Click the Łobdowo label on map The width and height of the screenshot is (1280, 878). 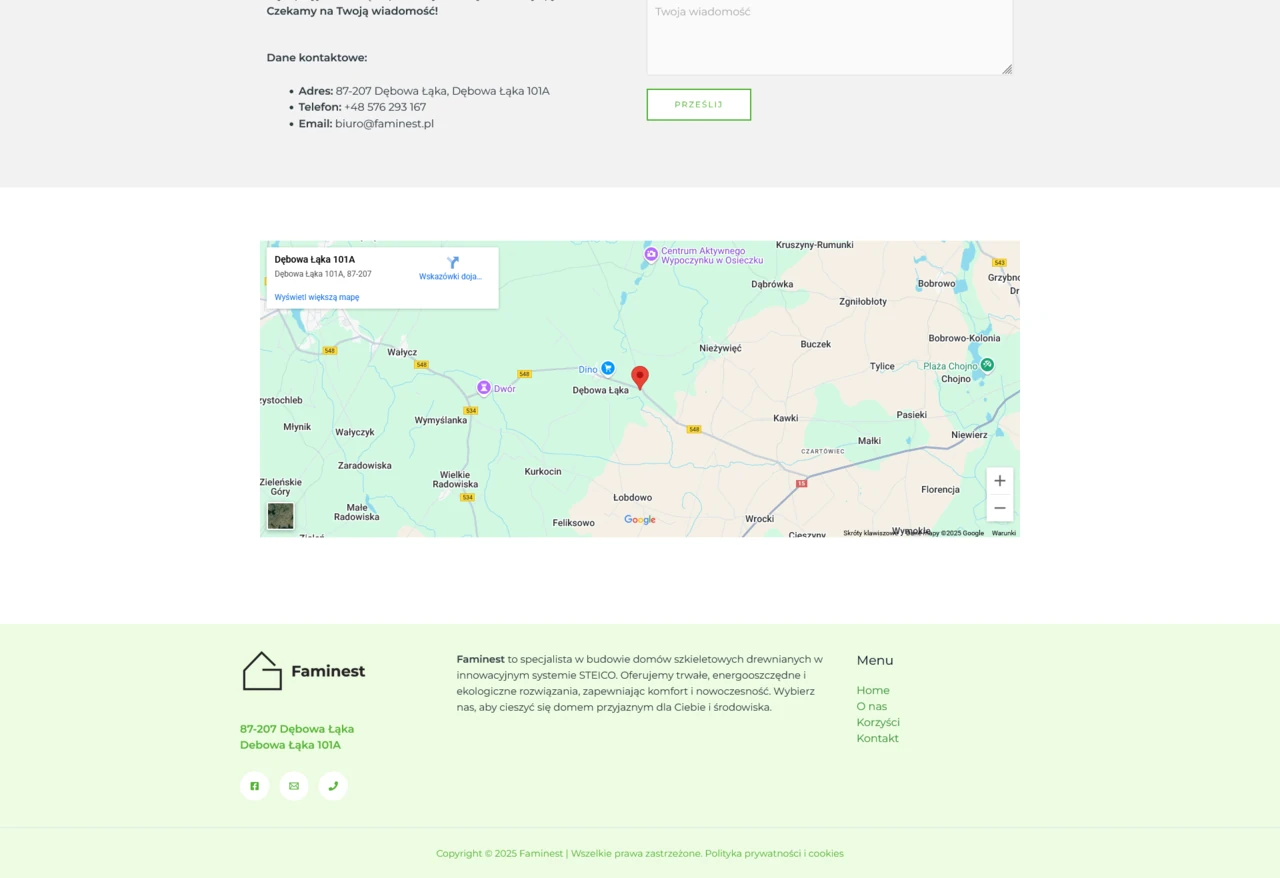coord(632,497)
